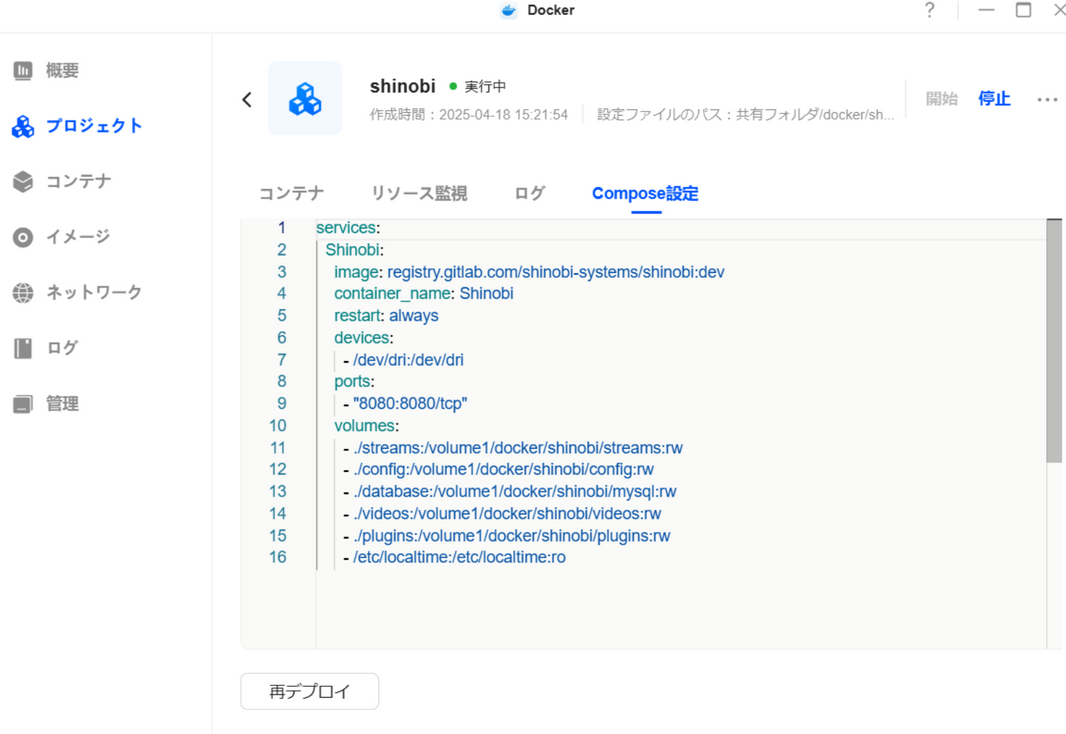
Task: Open help via the question mark icon
Action: pos(929,10)
